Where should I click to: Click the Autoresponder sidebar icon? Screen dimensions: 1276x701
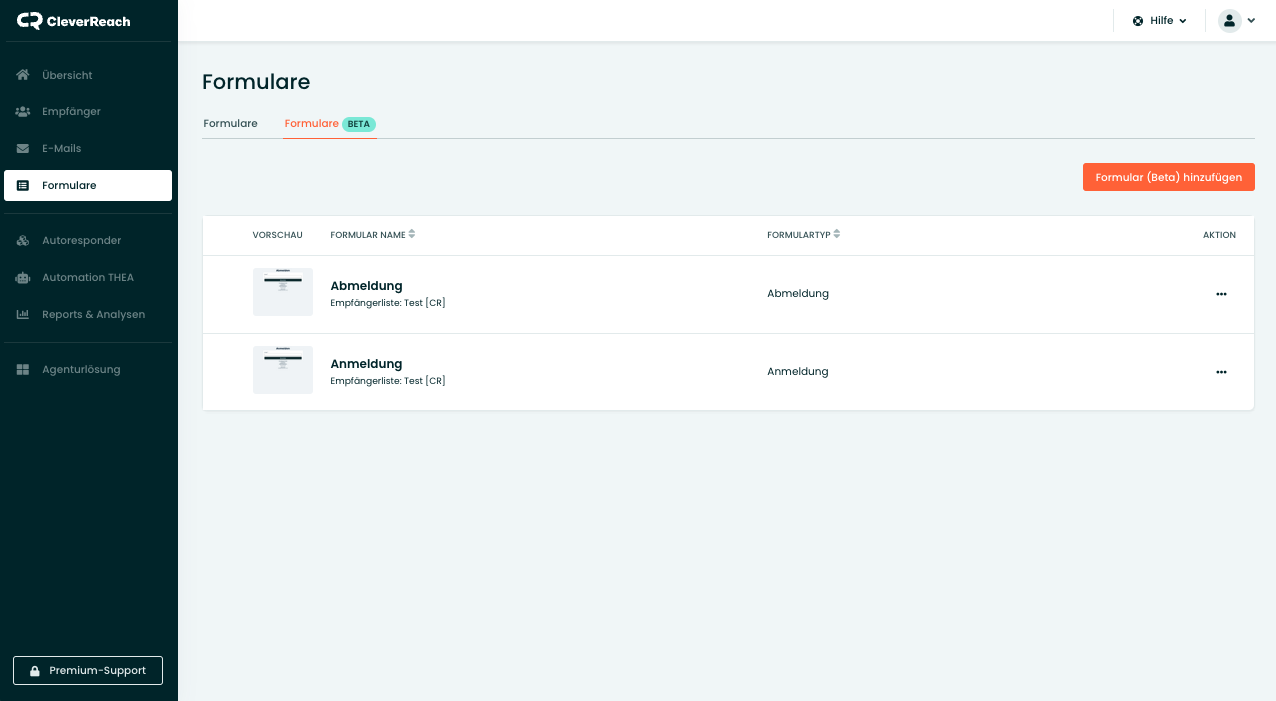click(23, 241)
